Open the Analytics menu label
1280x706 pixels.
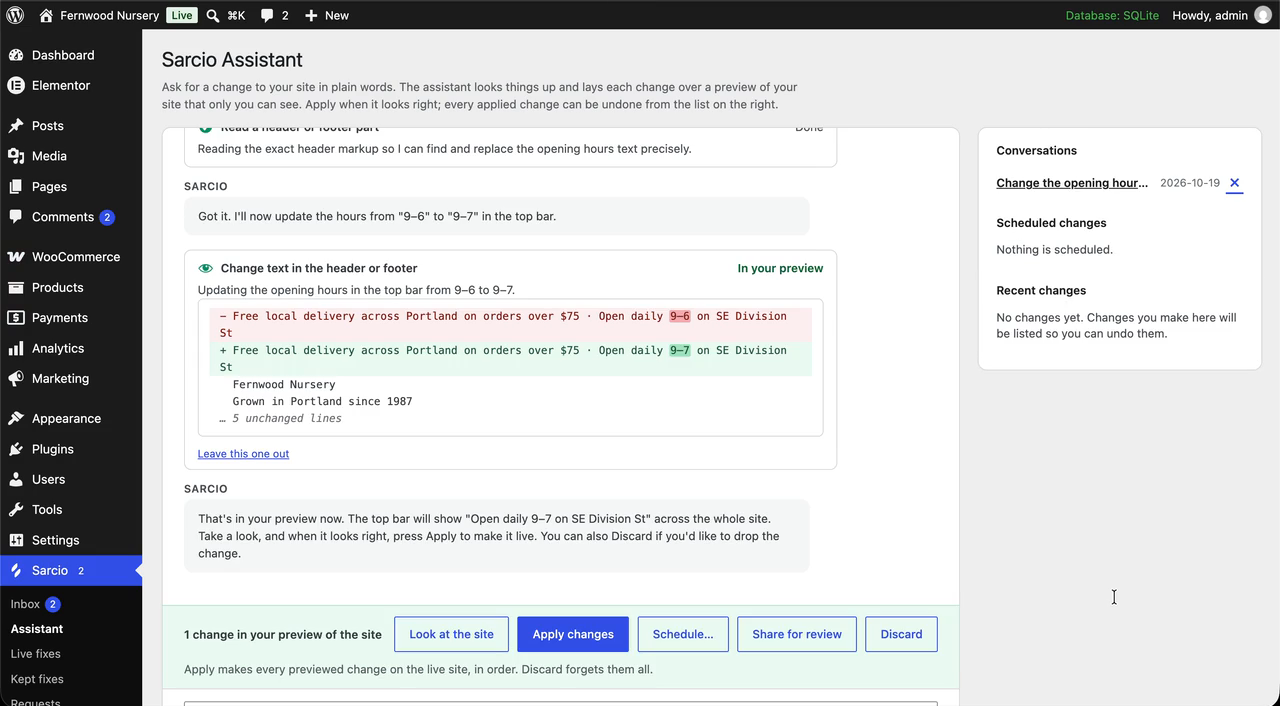[x=58, y=348]
